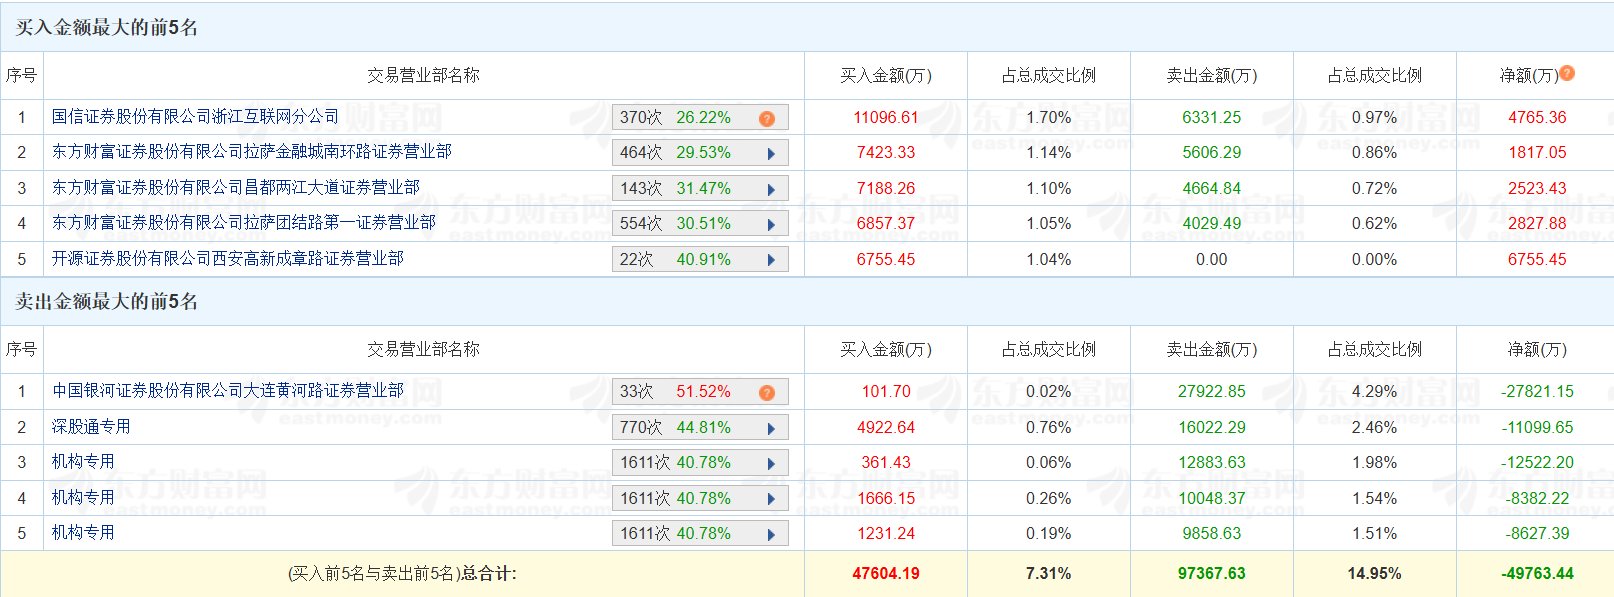Click the 买入金额(万) header in the buy table
This screenshot has height=597, width=1614.
885,76
